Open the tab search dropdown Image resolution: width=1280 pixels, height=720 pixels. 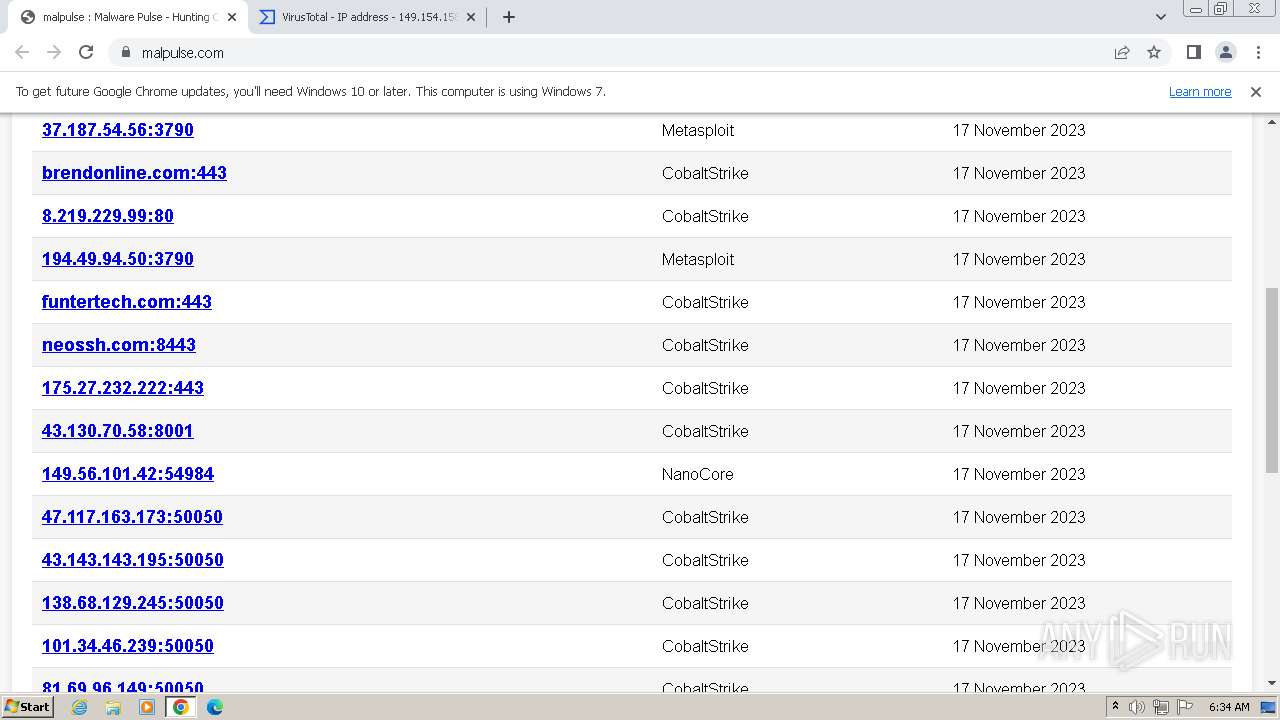1160,17
